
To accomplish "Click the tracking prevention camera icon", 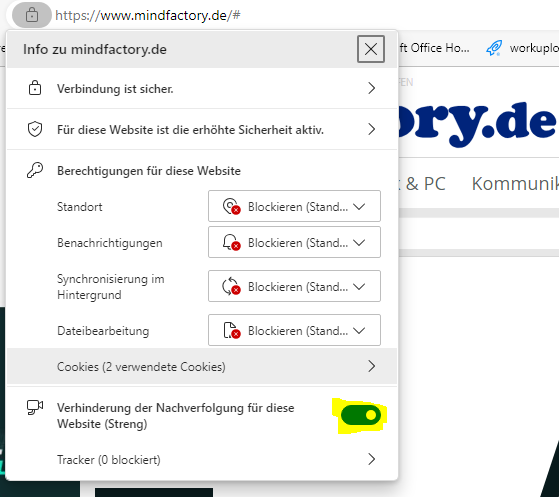I will (35, 407).
